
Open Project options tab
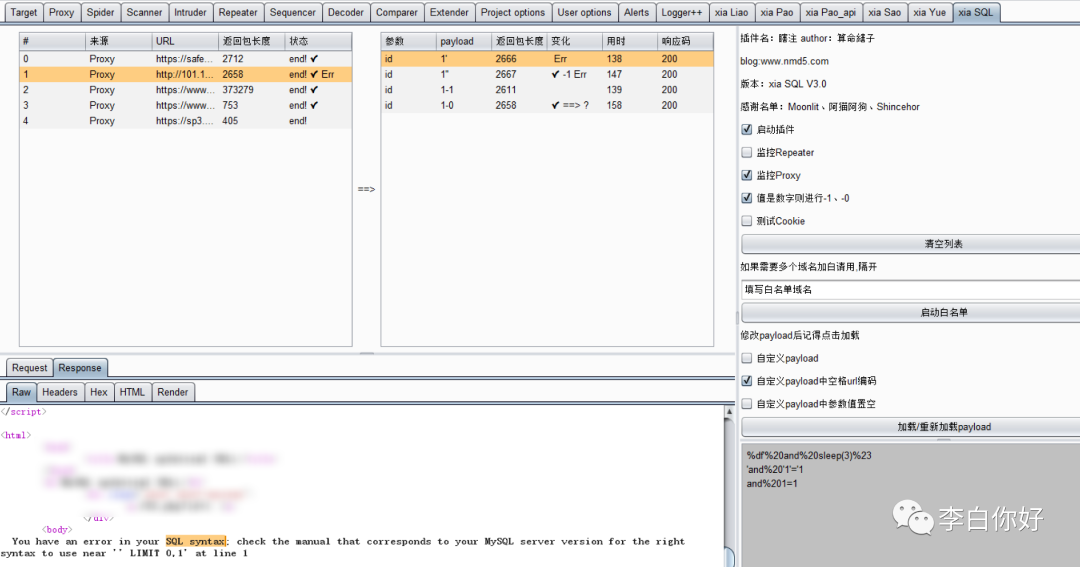coord(513,12)
